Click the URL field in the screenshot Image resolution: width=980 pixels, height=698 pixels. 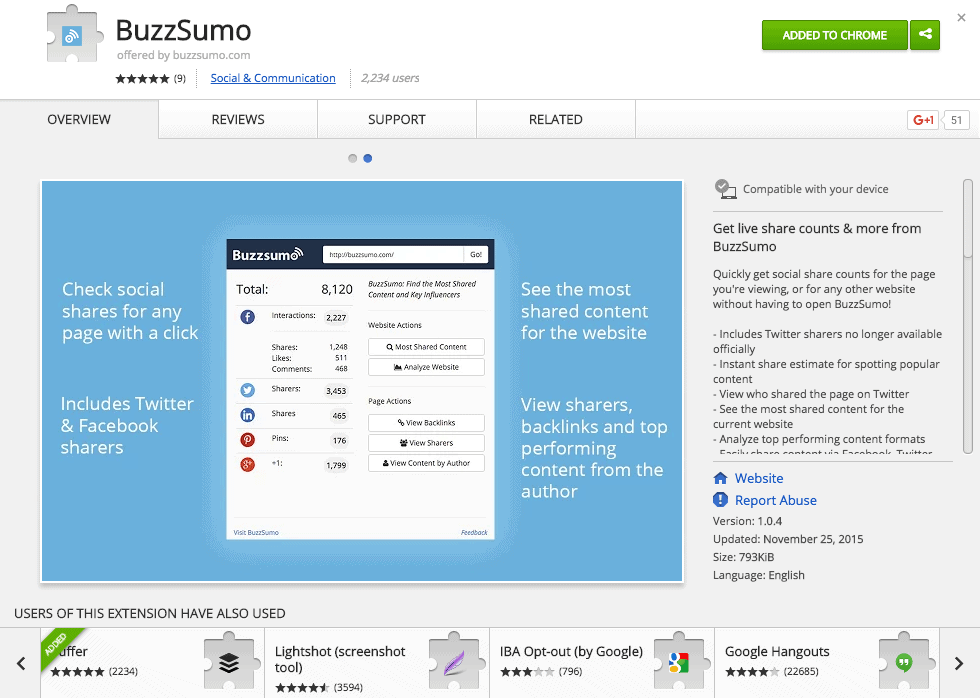(x=392, y=254)
